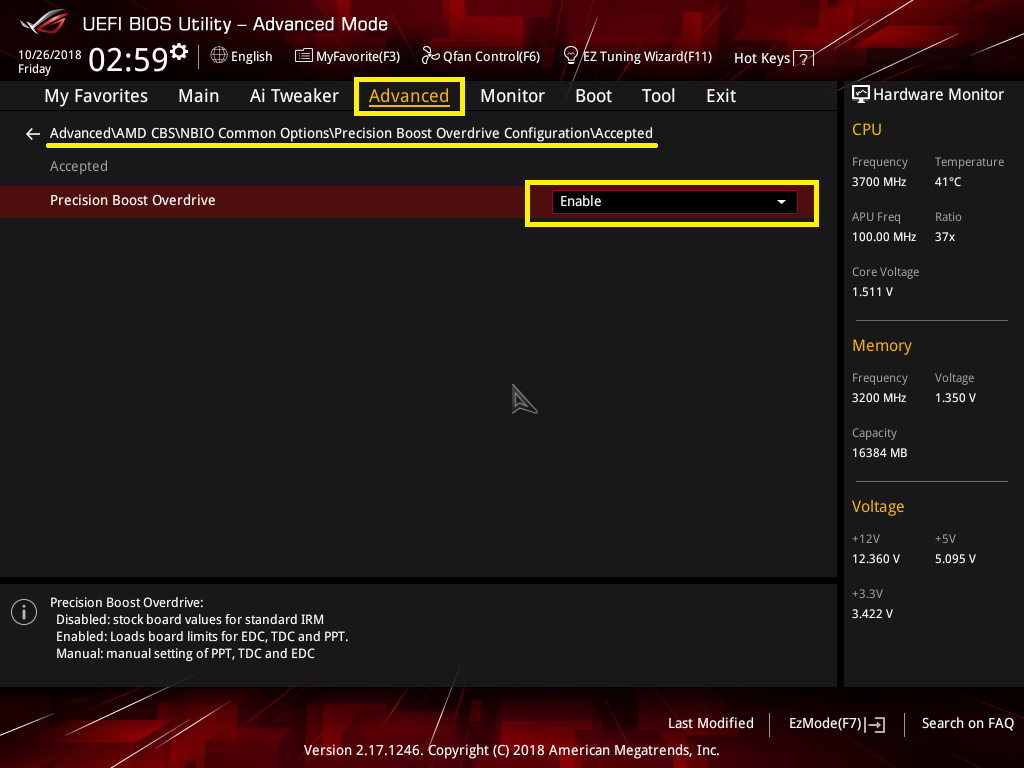1024x768 pixels.
Task: Open the Ai Tweaker tab
Action: tap(294, 96)
